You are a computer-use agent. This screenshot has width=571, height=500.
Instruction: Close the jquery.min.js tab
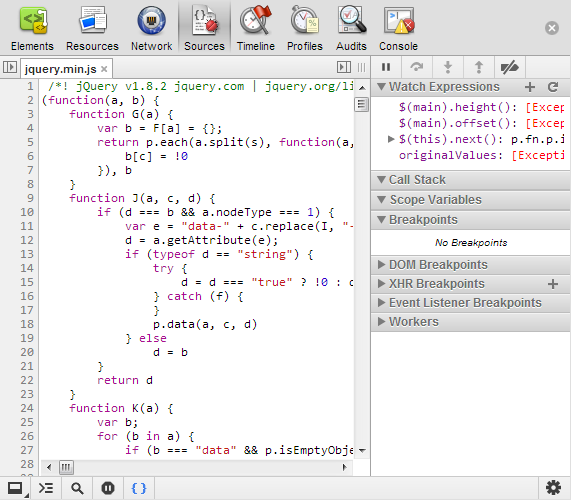coord(104,69)
